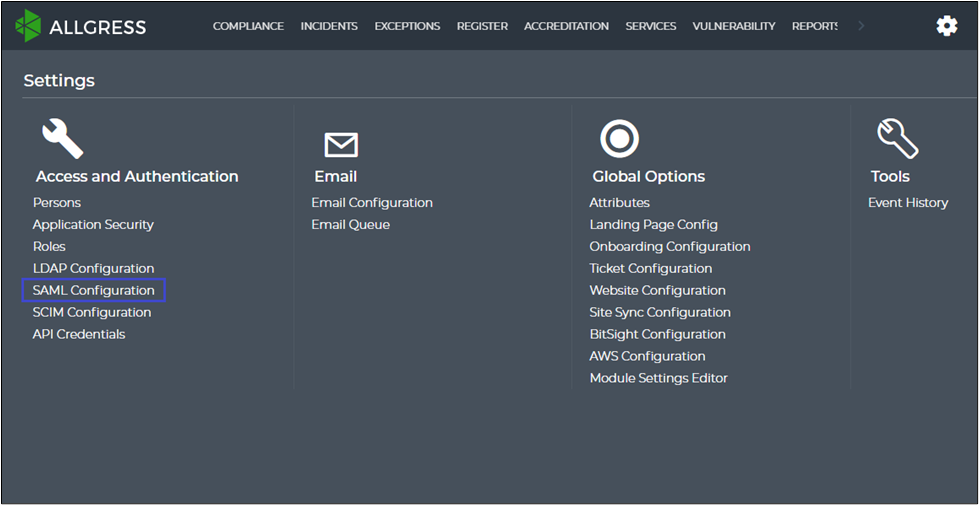Open BitSight Configuration link

(x=657, y=334)
